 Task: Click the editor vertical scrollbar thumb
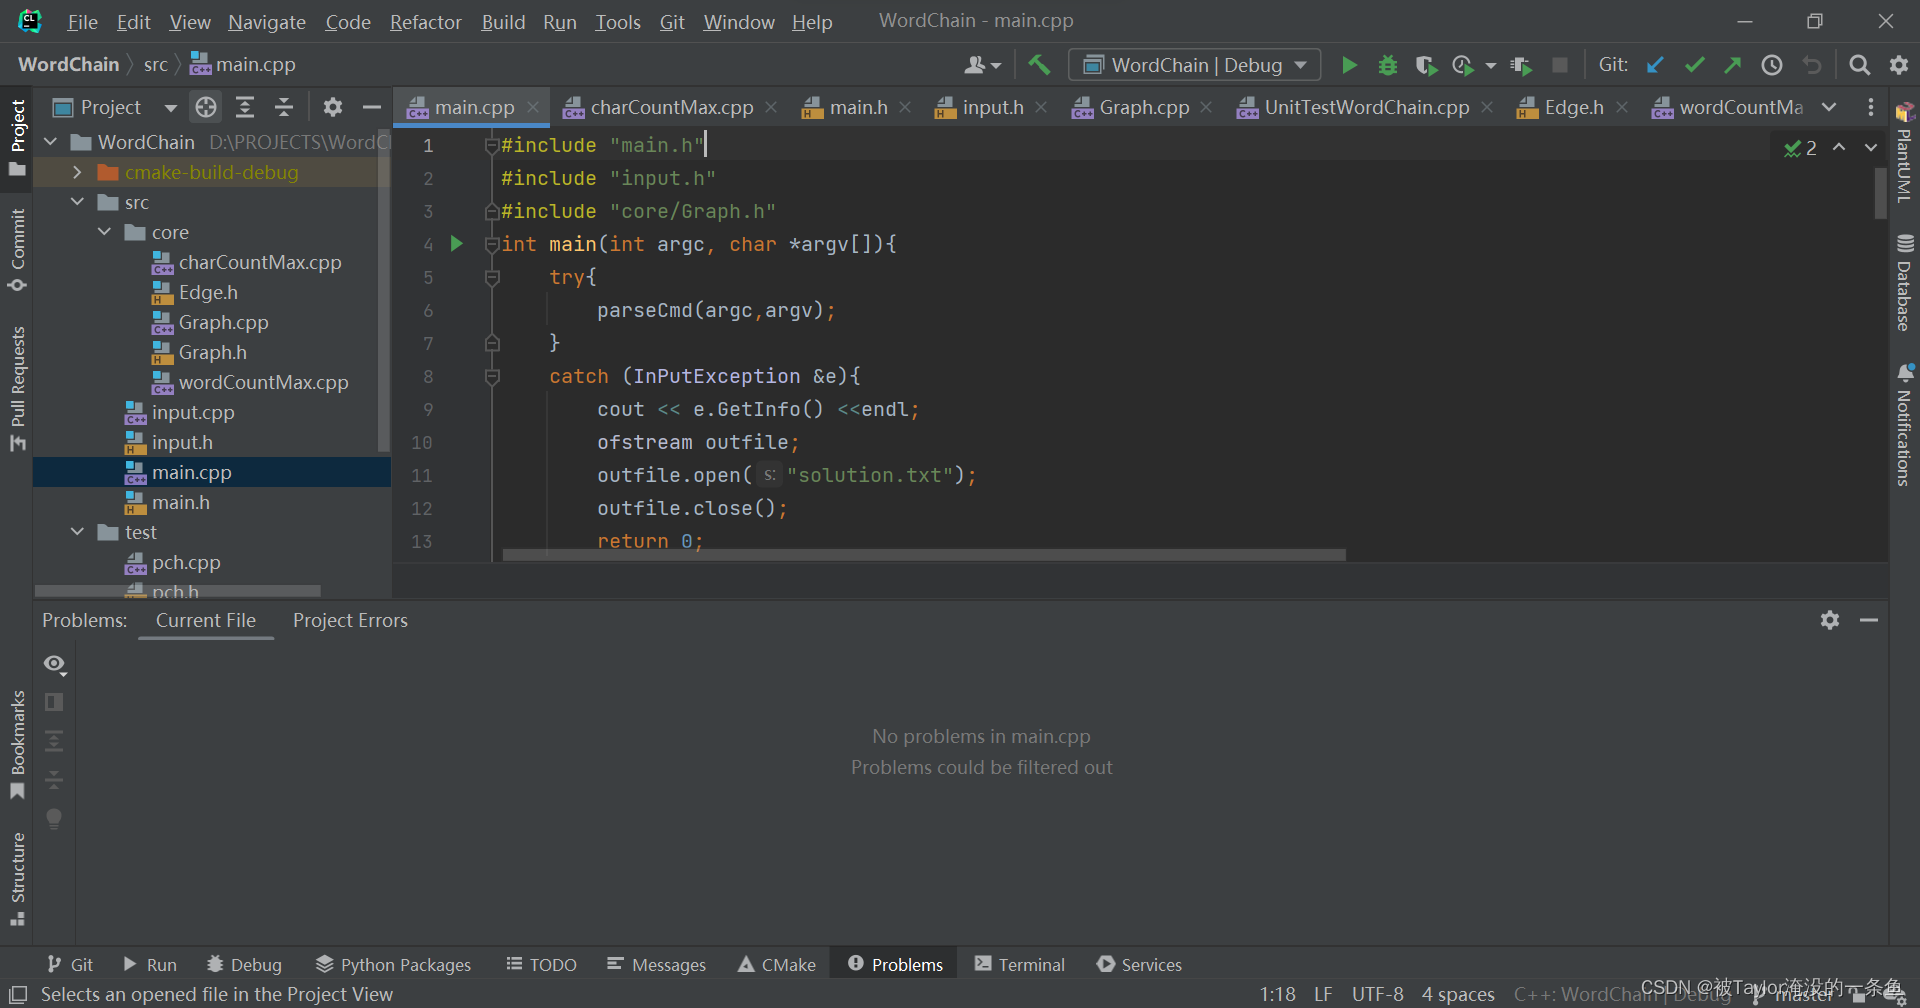[x=1880, y=193]
